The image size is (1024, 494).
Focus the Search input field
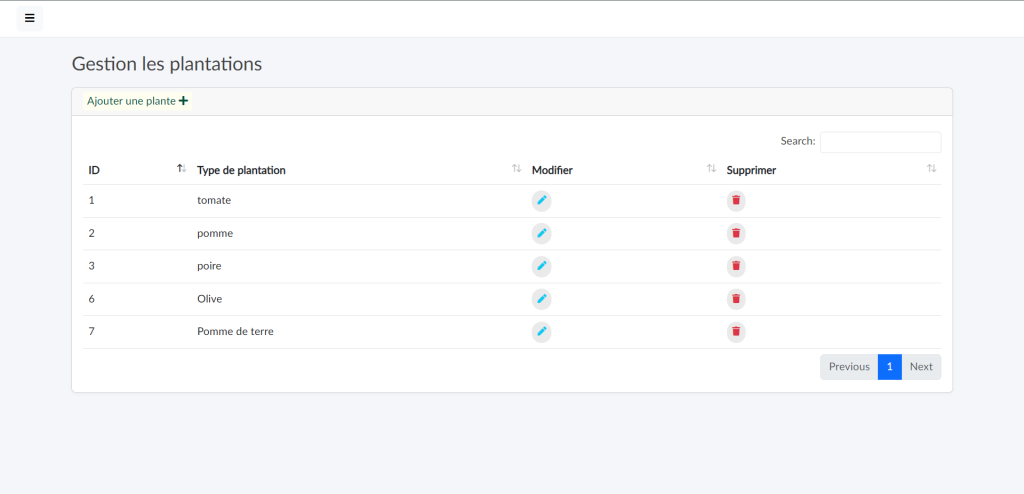(x=880, y=142)
